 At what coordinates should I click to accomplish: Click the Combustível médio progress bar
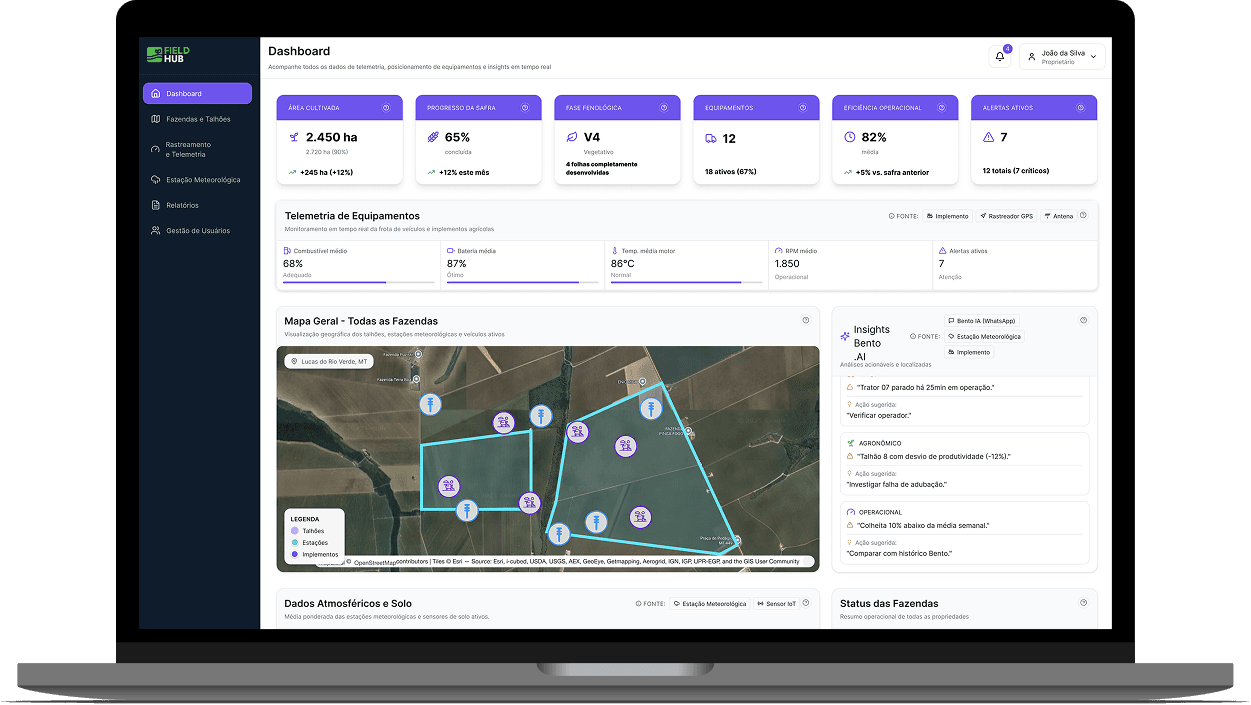click(357, 281)
